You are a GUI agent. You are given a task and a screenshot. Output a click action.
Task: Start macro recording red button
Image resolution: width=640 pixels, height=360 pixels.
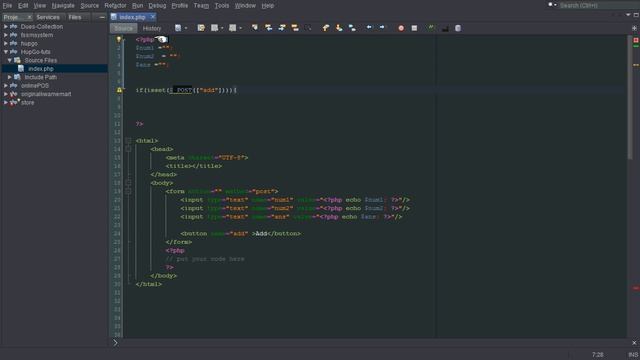(x=401, y=28)
